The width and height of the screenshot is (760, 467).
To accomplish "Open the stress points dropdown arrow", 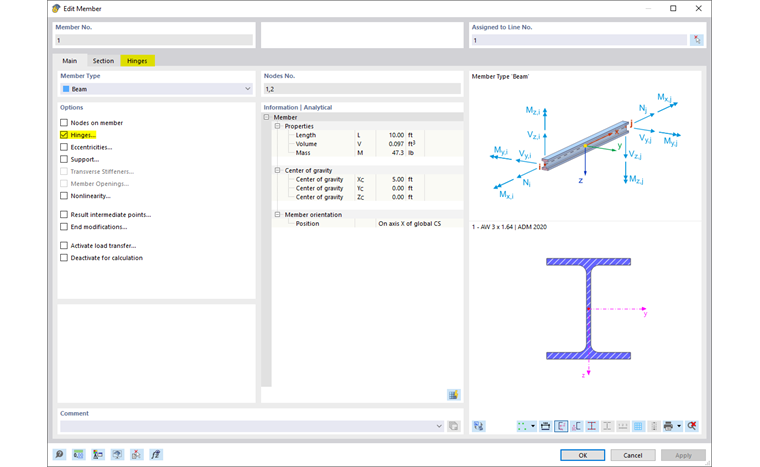I will coord(533,426).
